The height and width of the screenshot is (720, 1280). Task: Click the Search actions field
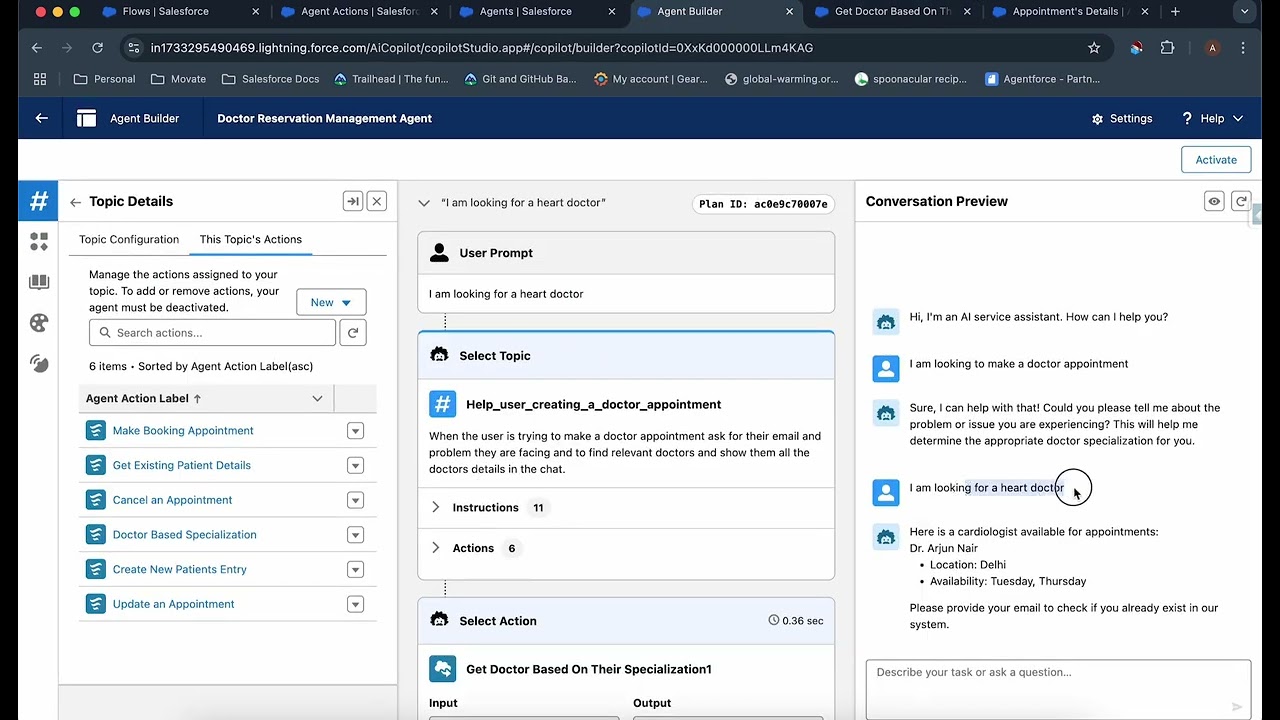point(212,333)
